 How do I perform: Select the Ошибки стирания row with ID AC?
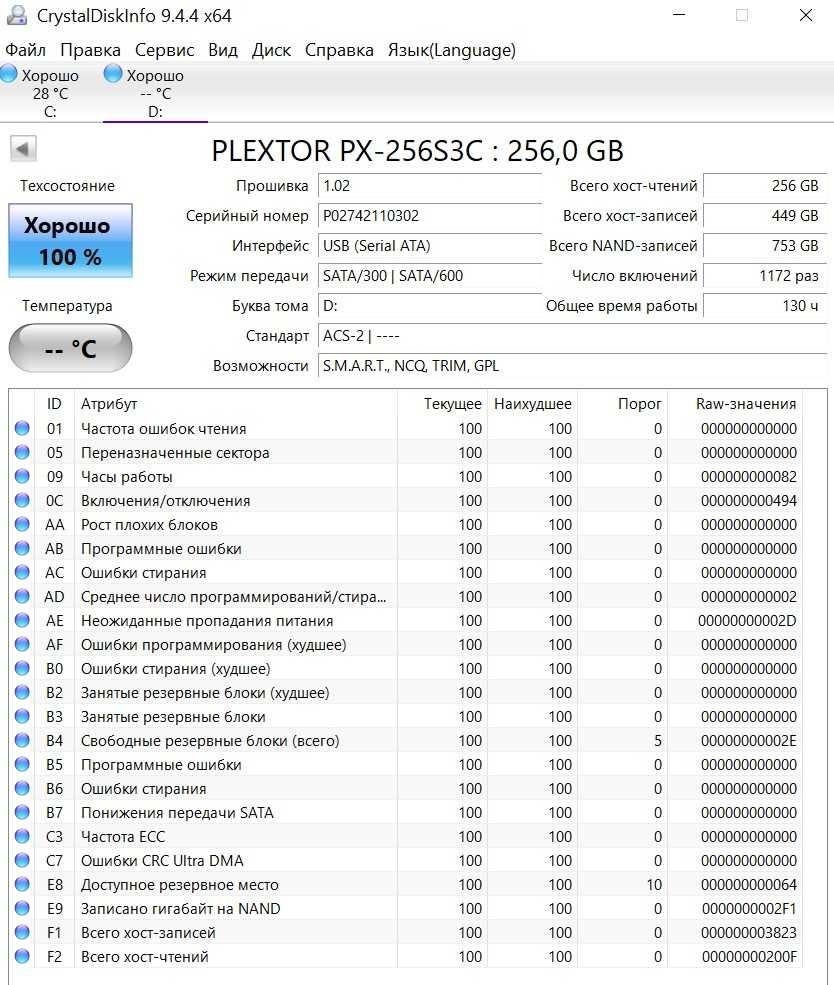point(406,572)
